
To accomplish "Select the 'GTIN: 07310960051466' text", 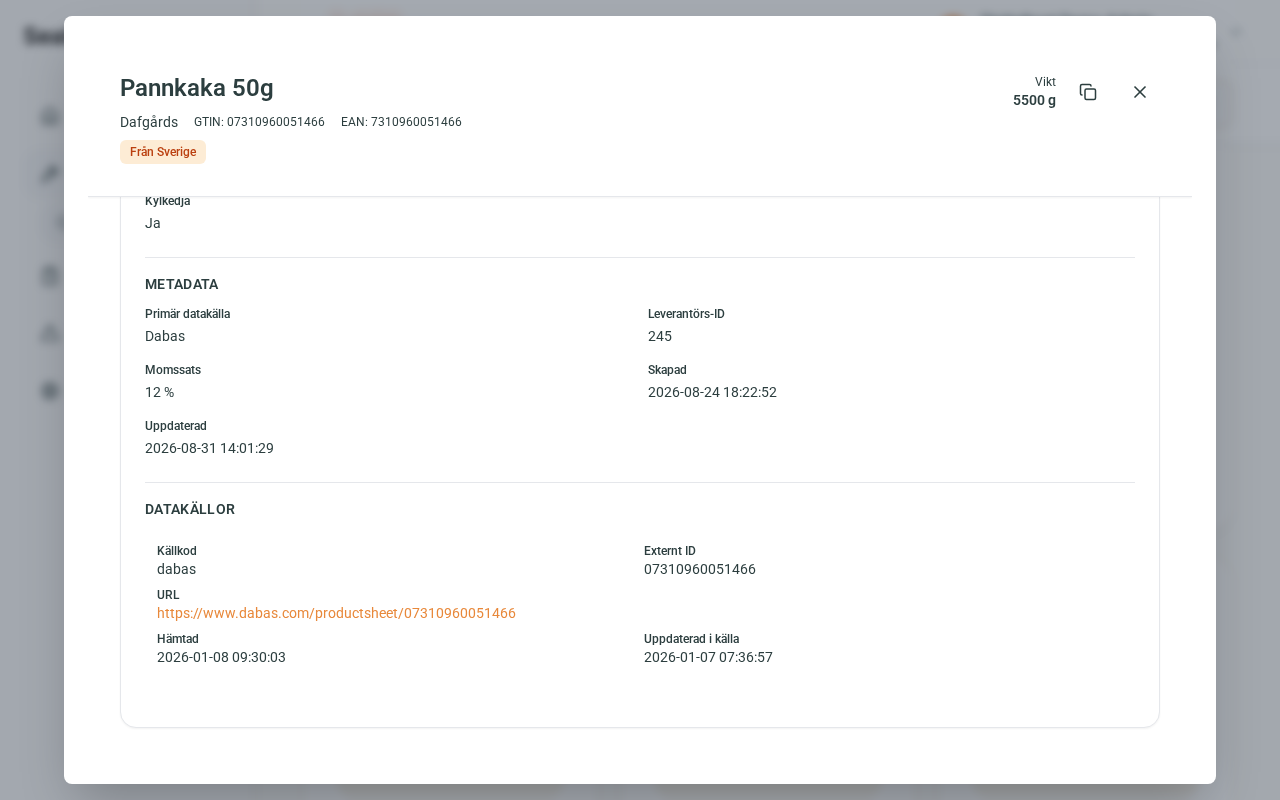I will (259, 122).
